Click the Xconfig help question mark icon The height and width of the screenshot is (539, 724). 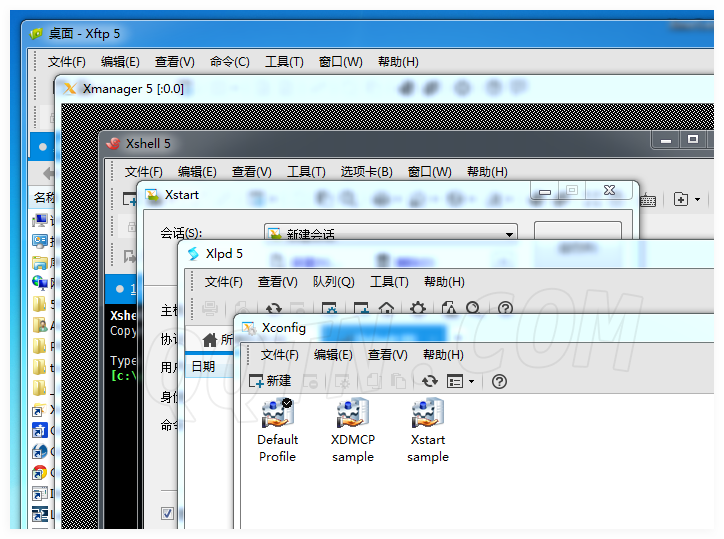500,381
